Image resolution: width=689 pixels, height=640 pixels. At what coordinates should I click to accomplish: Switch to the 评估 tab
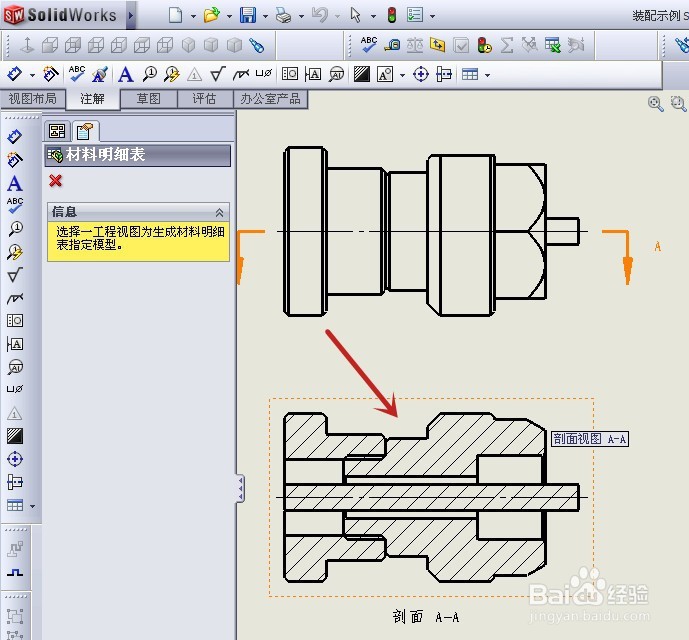pyautogui.click(x=204, y=99)
